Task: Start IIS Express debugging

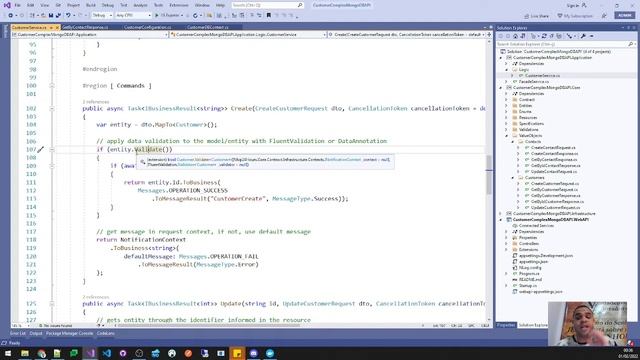Action: click(167, 16)
